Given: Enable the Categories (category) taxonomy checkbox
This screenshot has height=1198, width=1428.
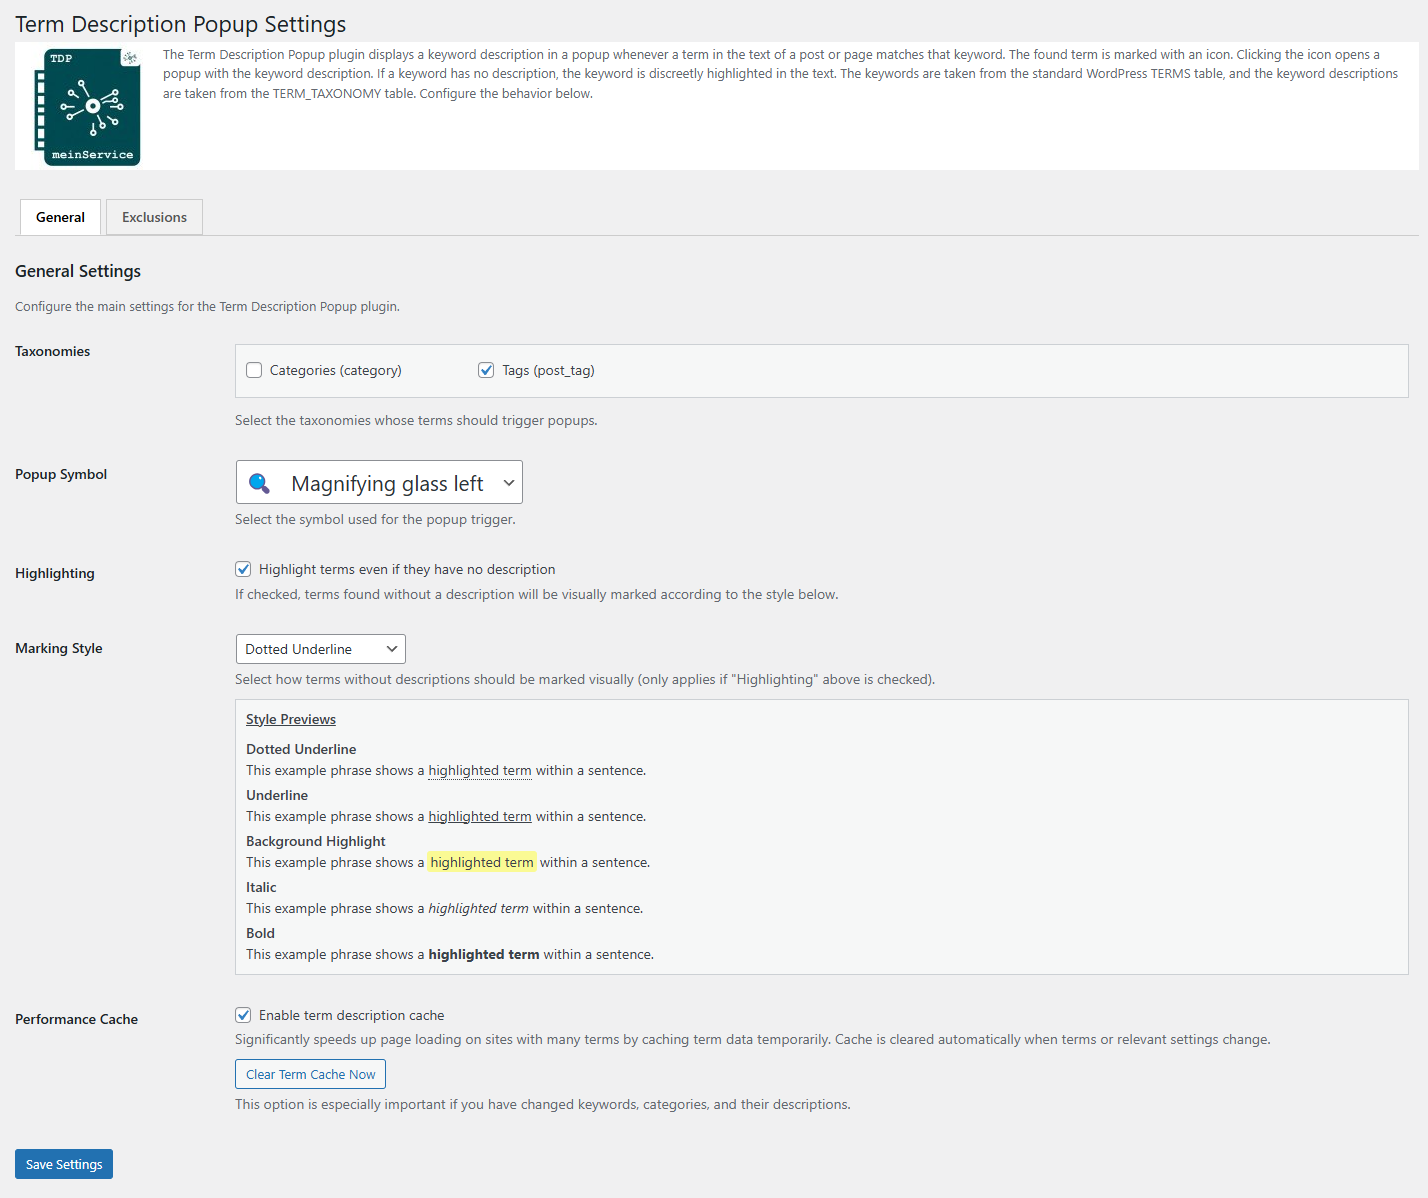Looking at the screenshot, I should (254, 371).
